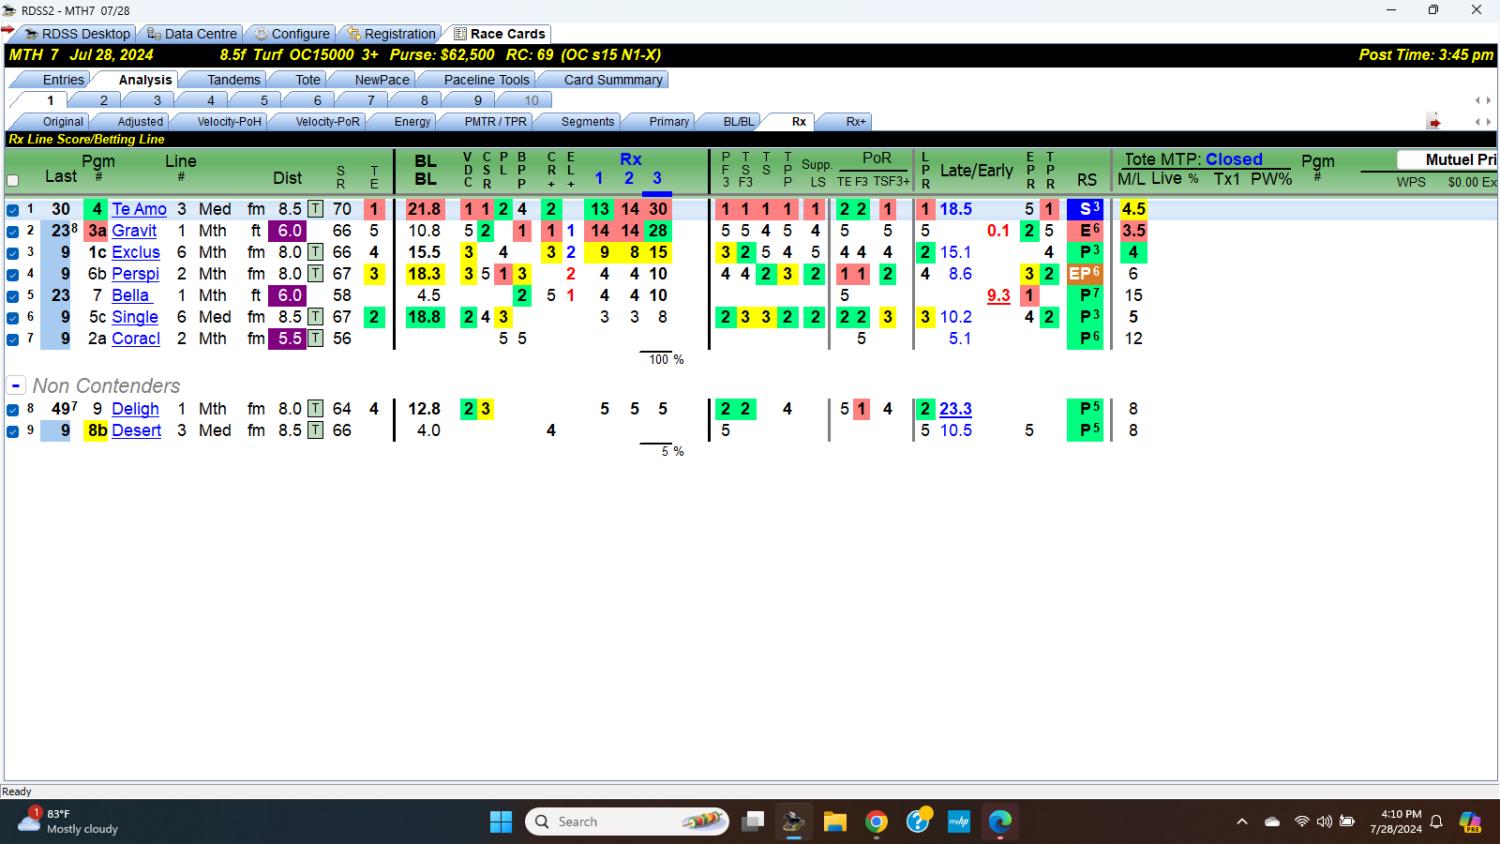The height and width of the screenshot is (844, 1500).
Task: Open volume control in system tray
Action: point(1324,822)
